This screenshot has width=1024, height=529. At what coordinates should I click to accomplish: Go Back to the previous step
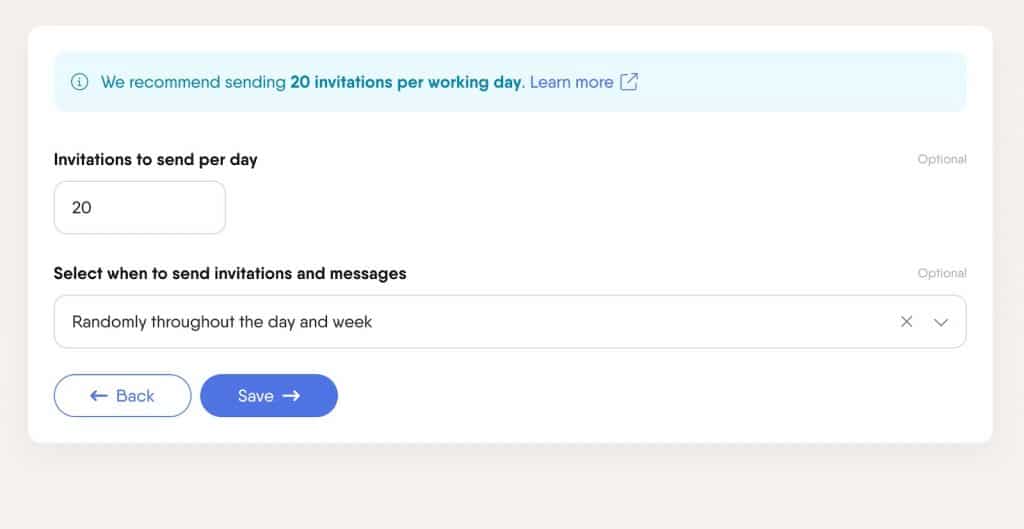123,396
